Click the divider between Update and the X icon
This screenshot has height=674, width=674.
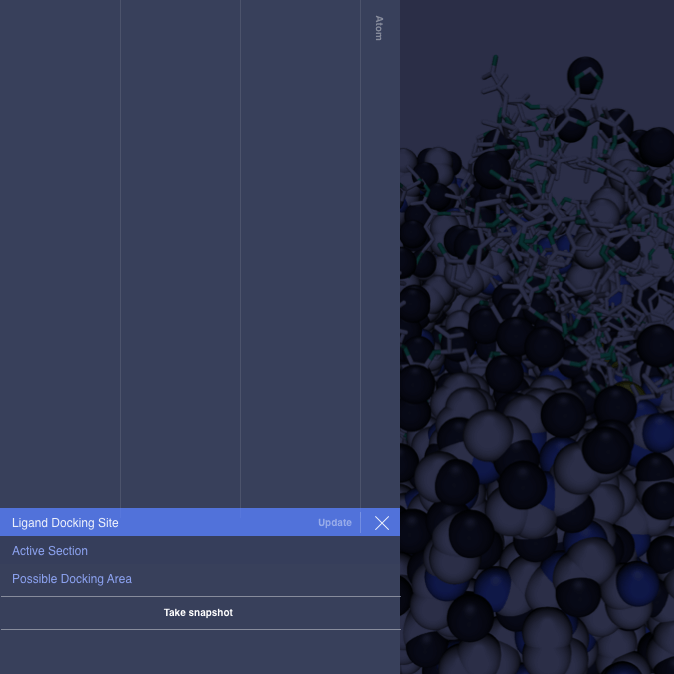pyautogui.click(x=361, y=523)
